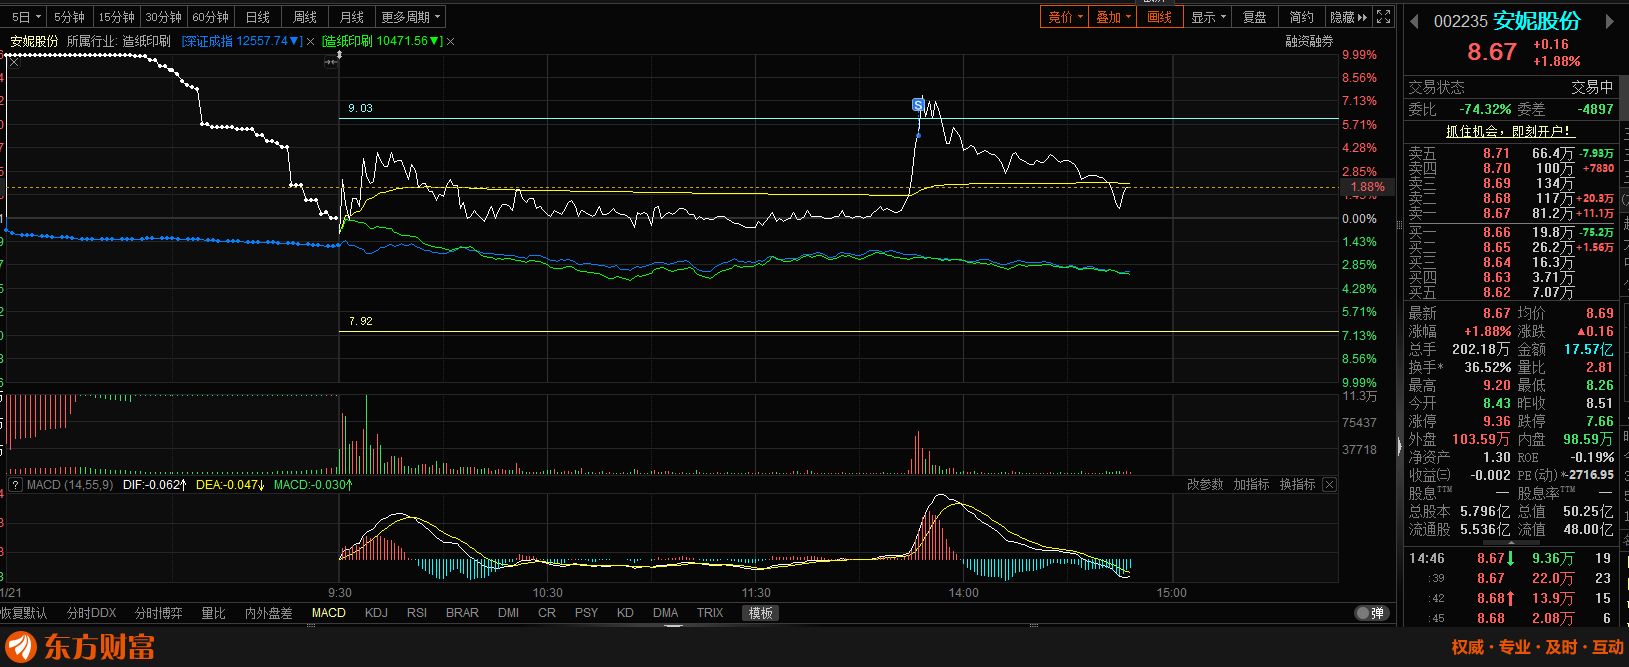Select the KDJ indicator tab

coord(376,613)
